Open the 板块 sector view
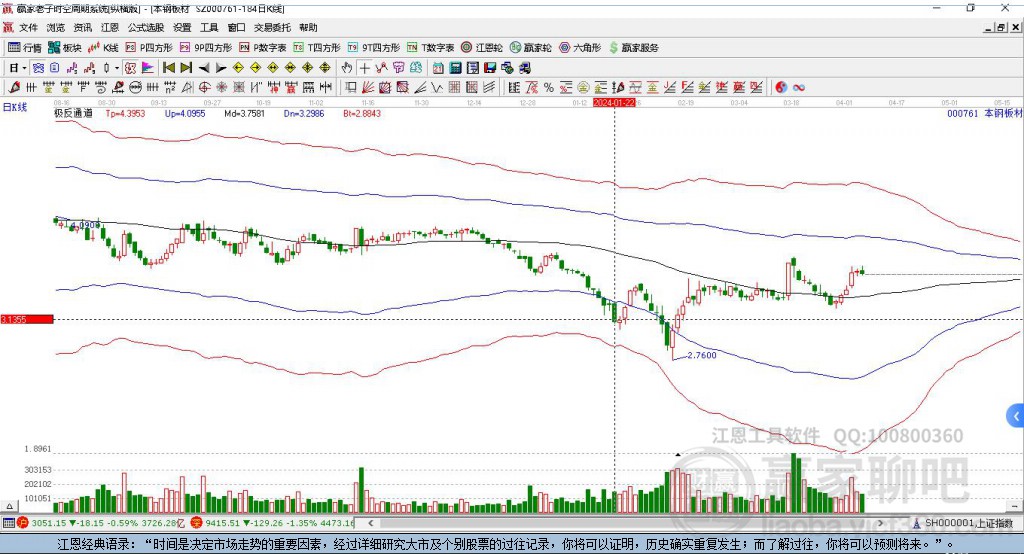This screenshot has height=554, width=1024. [x=65, y=48]
